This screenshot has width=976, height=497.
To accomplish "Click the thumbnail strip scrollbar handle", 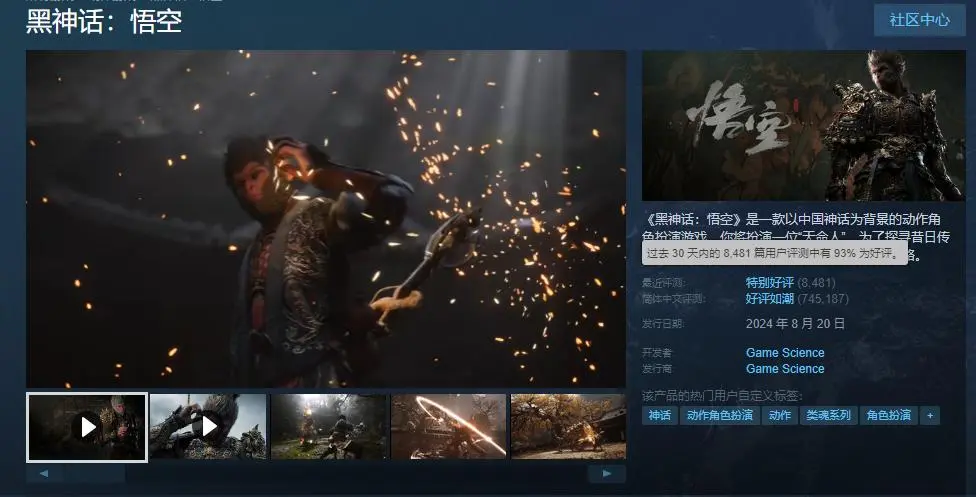I will point(93,473).
